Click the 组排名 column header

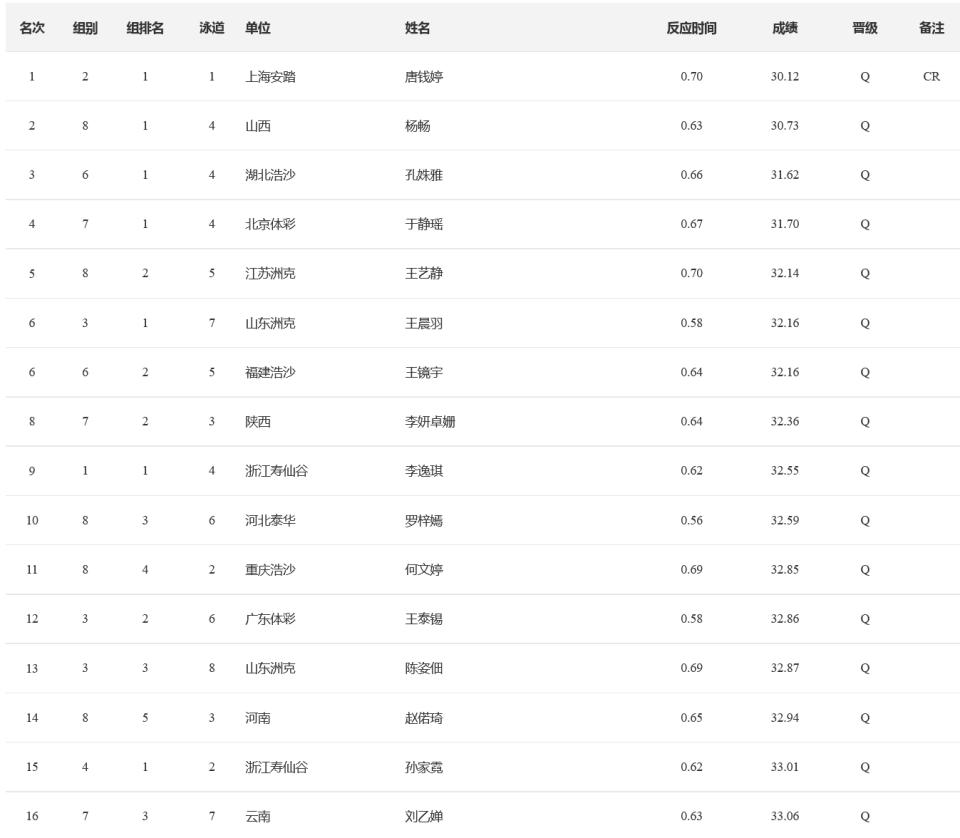pyautogui.click(x=145, y=28)
